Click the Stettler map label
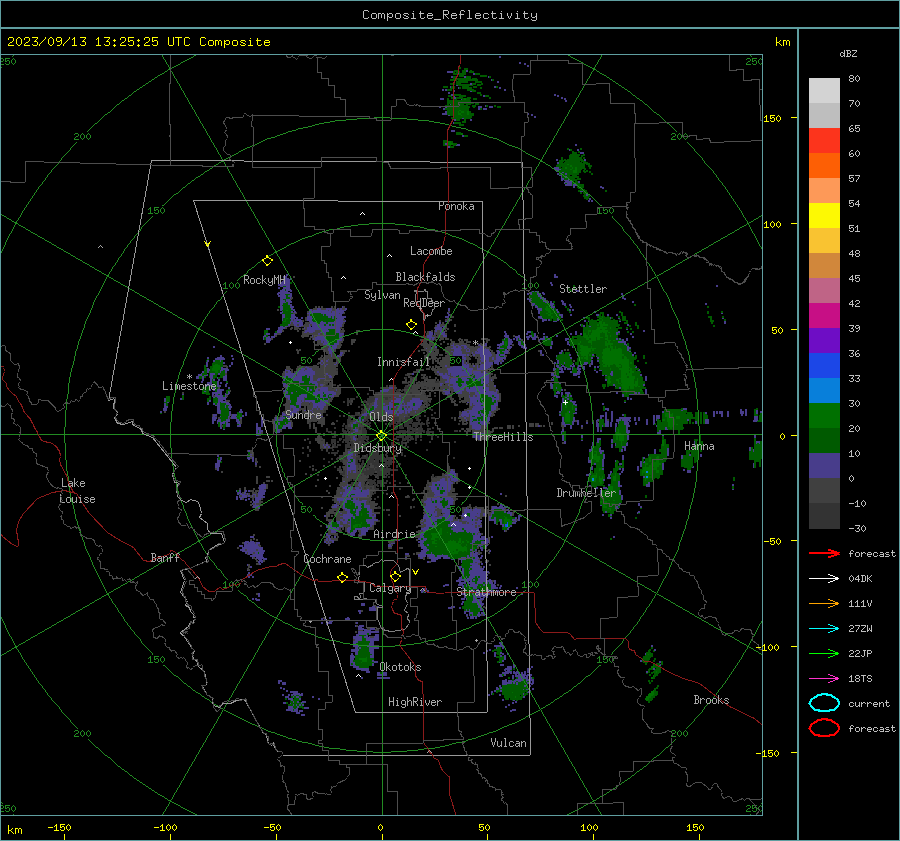Screen dimensions: 900x841 583,289
